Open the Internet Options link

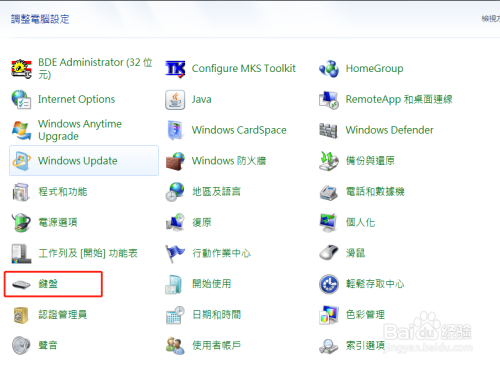[76, 99]
